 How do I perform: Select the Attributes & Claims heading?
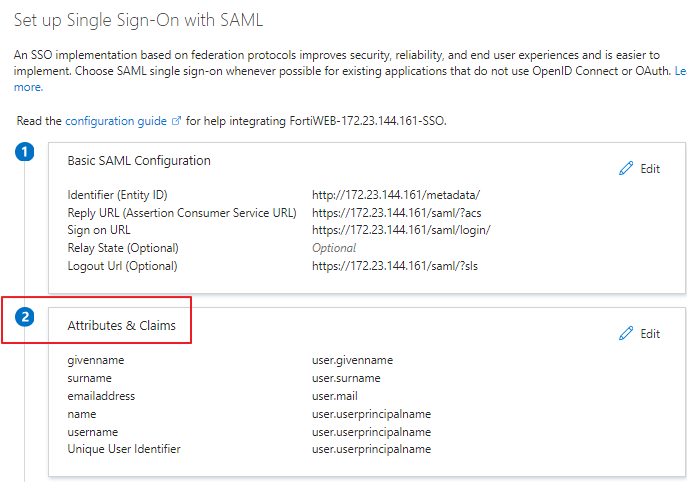[x=127, y=325]
